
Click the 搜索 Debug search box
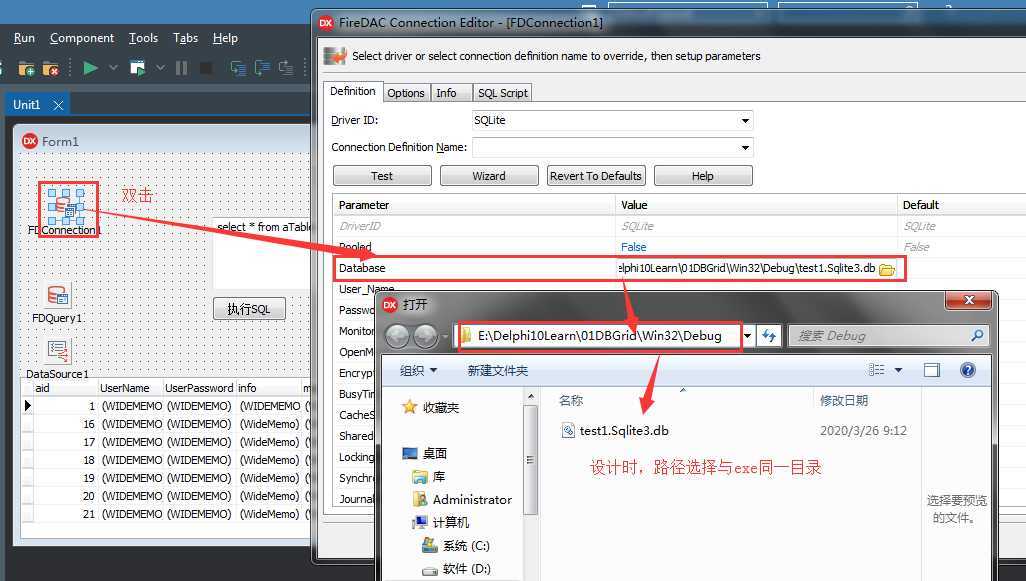click(x=888, y=336)
